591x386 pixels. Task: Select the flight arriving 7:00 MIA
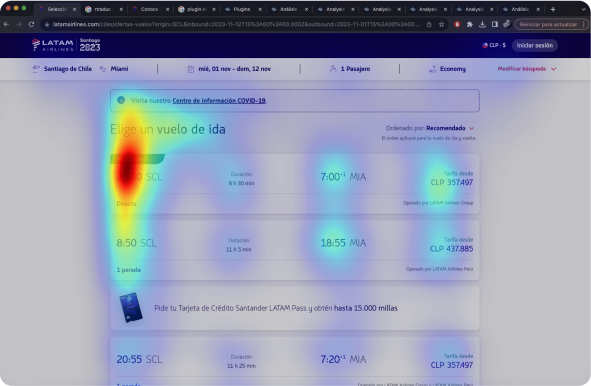coord(295,184)
